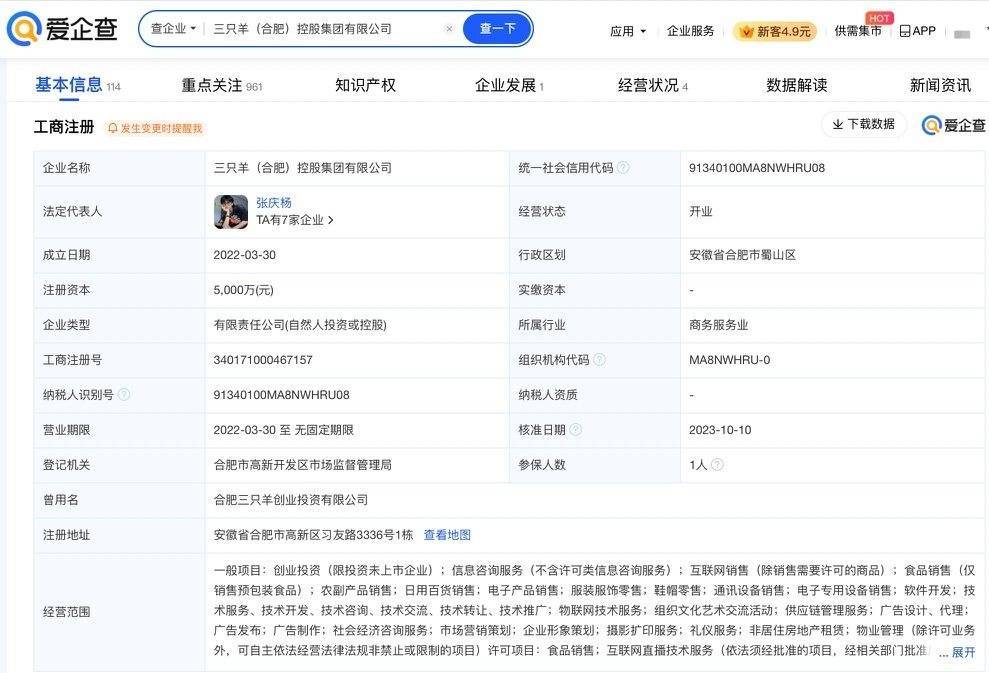
Task: Click the 工商注册号 value 340171000467157
Action: tap(263, 360)
